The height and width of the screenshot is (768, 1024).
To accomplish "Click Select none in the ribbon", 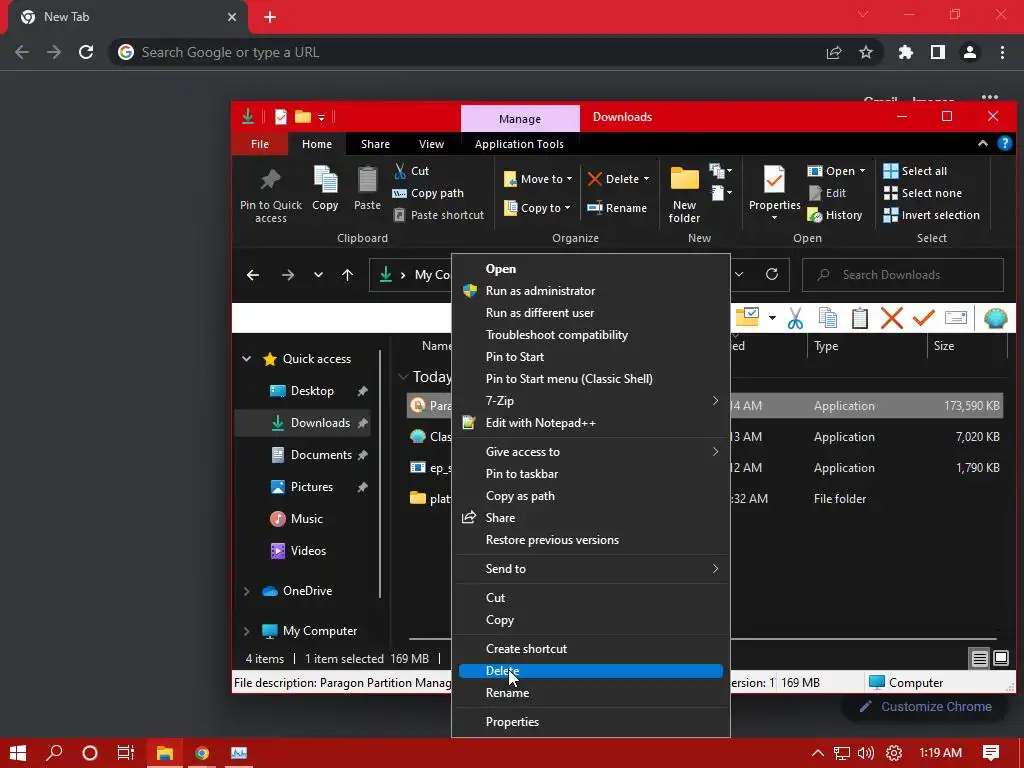I will (923, 193).
